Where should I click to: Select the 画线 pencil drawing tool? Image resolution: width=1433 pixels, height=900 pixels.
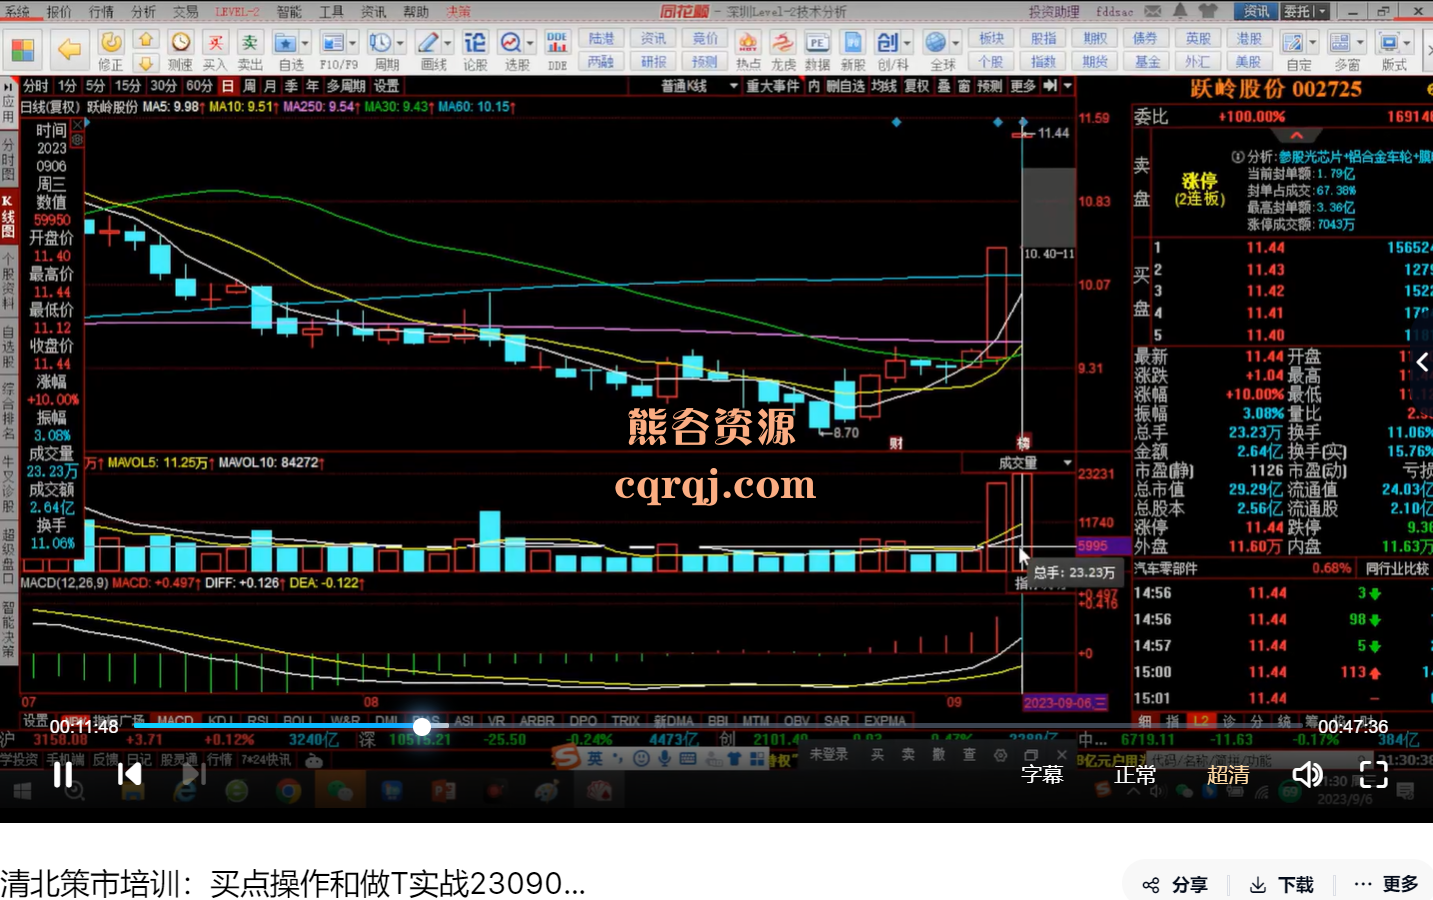(428, 43)
